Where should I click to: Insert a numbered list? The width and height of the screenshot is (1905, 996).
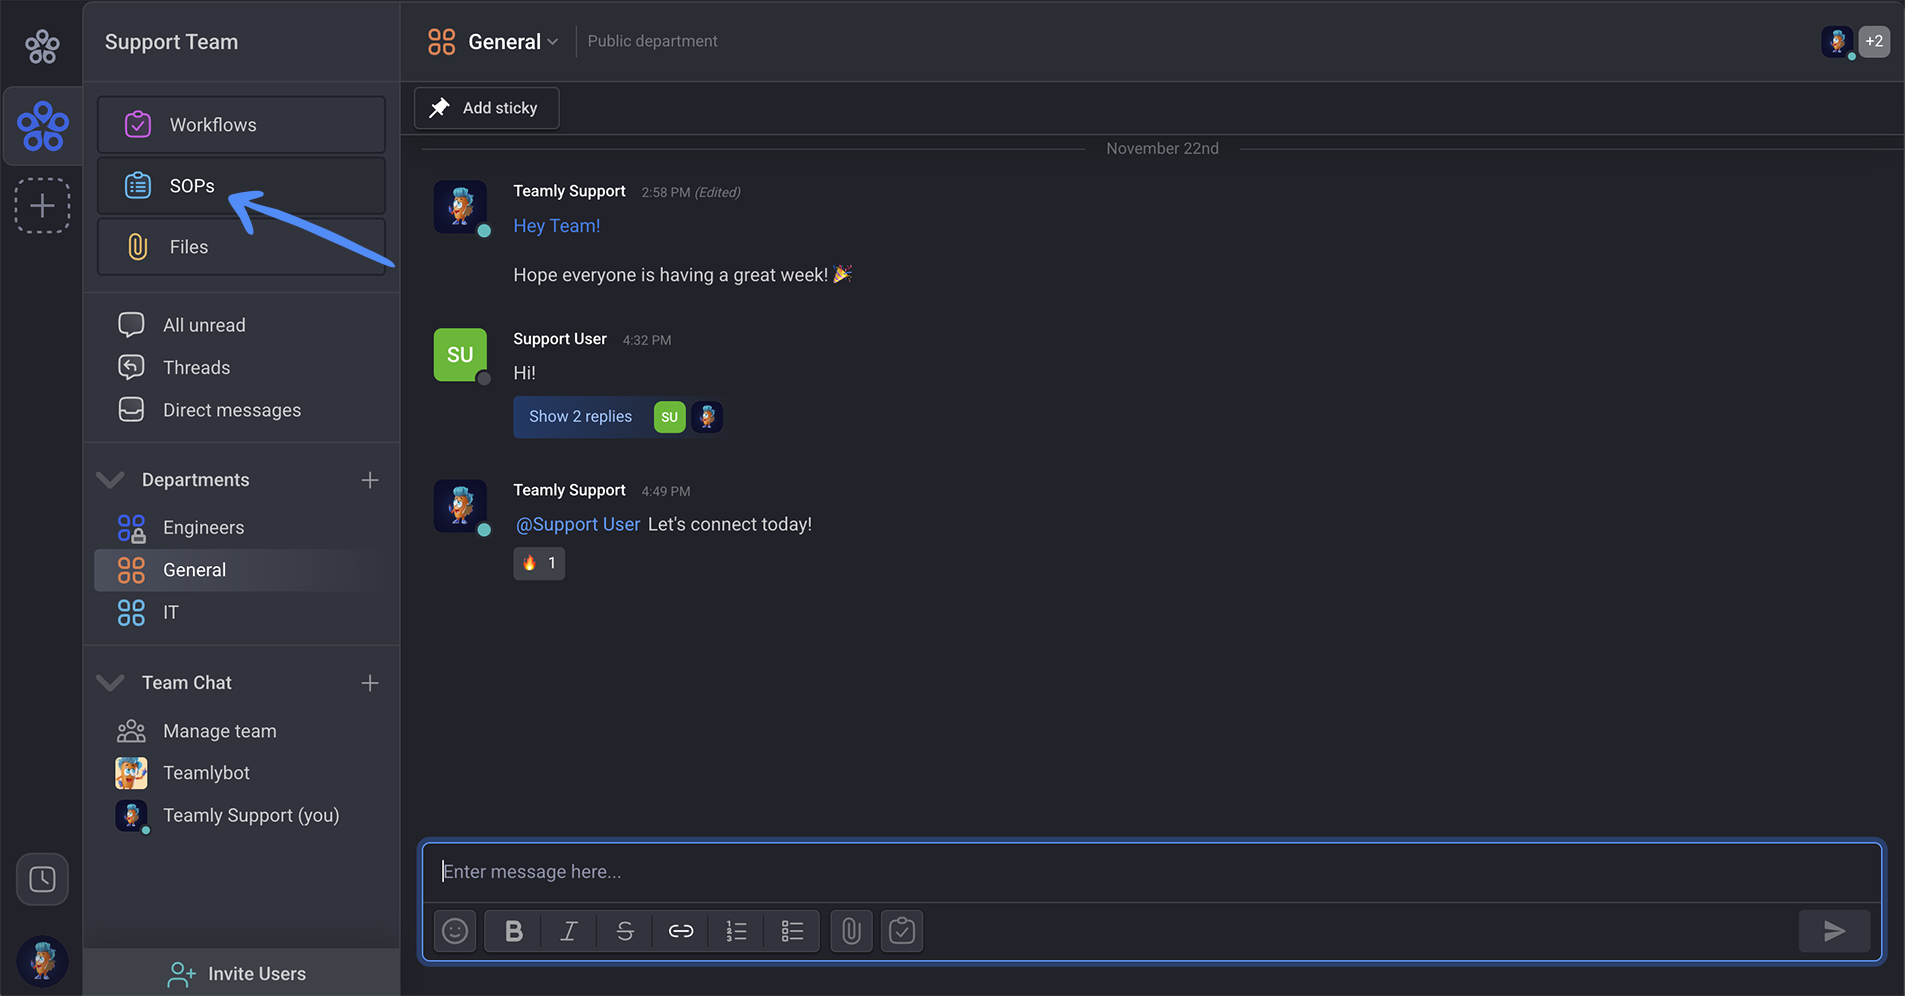point(737,931)
